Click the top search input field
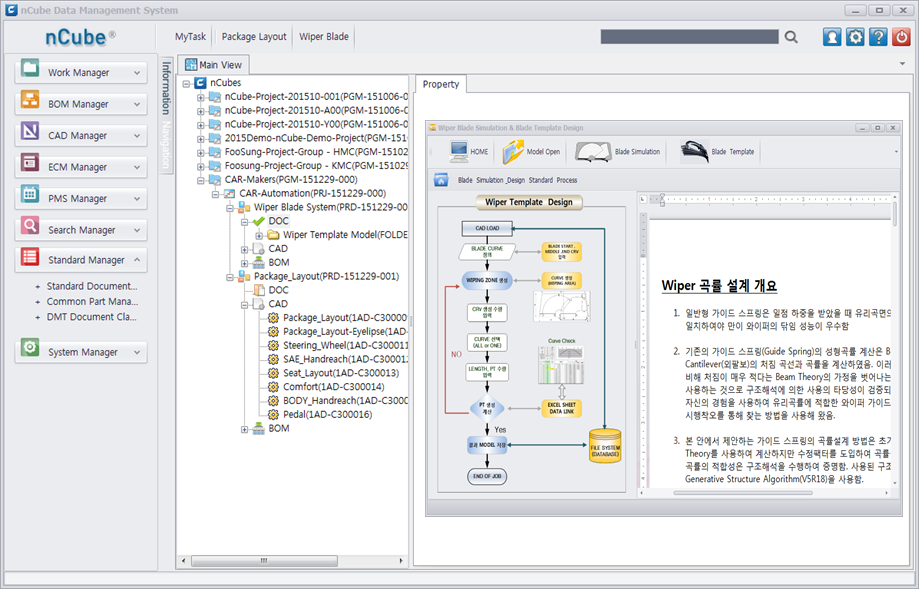This screenshot has height=589, width=919. 689,37
